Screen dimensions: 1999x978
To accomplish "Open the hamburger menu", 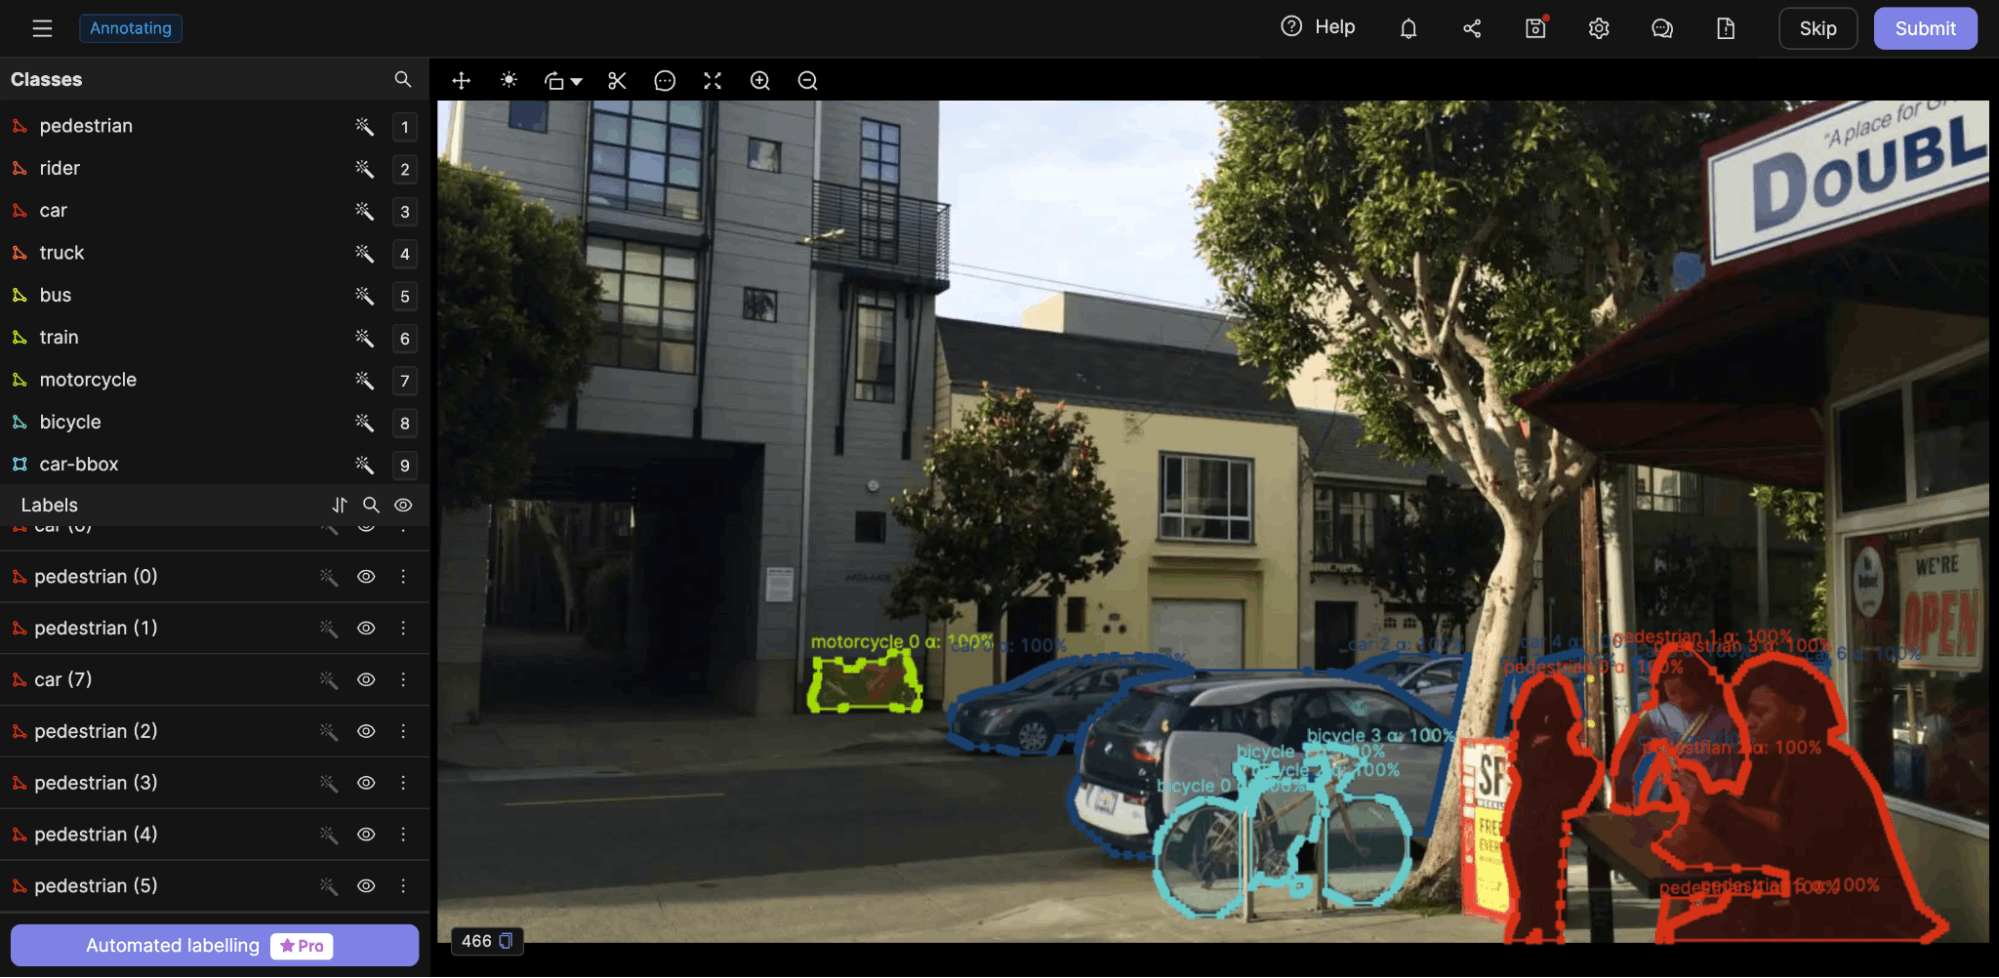I will point(42,28).
